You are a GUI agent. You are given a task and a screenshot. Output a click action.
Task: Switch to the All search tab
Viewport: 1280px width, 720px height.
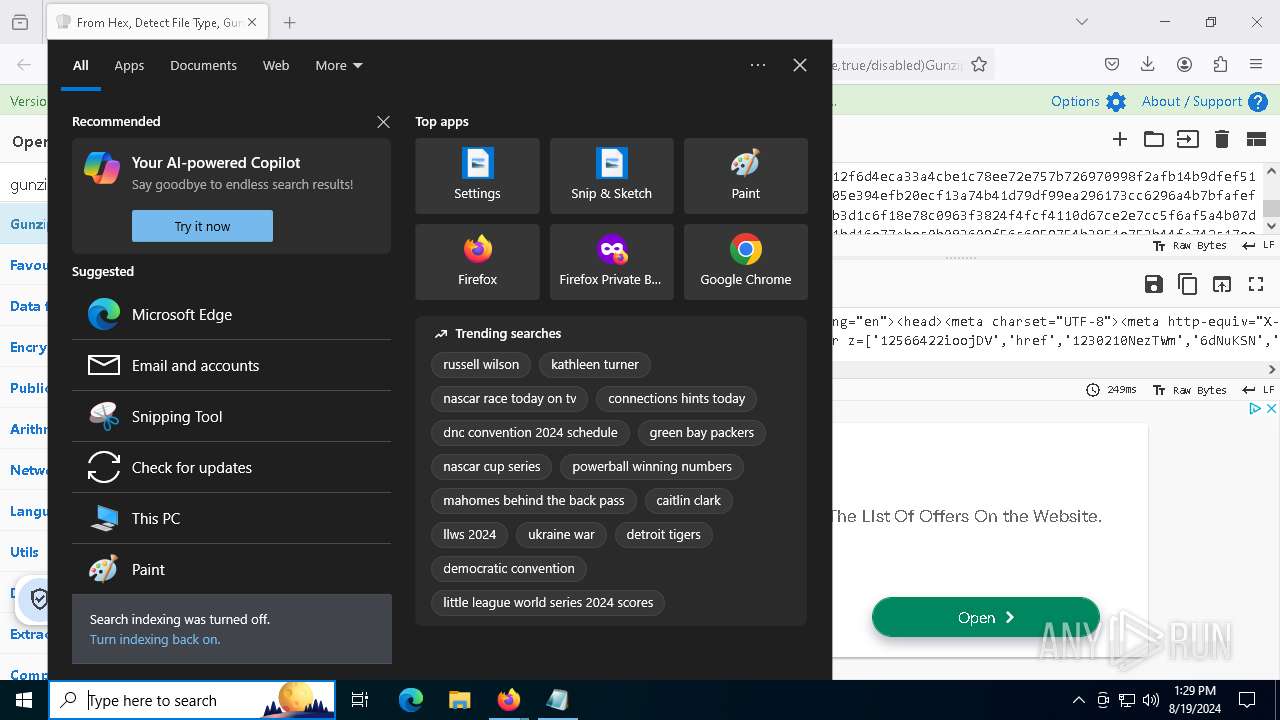81,65
